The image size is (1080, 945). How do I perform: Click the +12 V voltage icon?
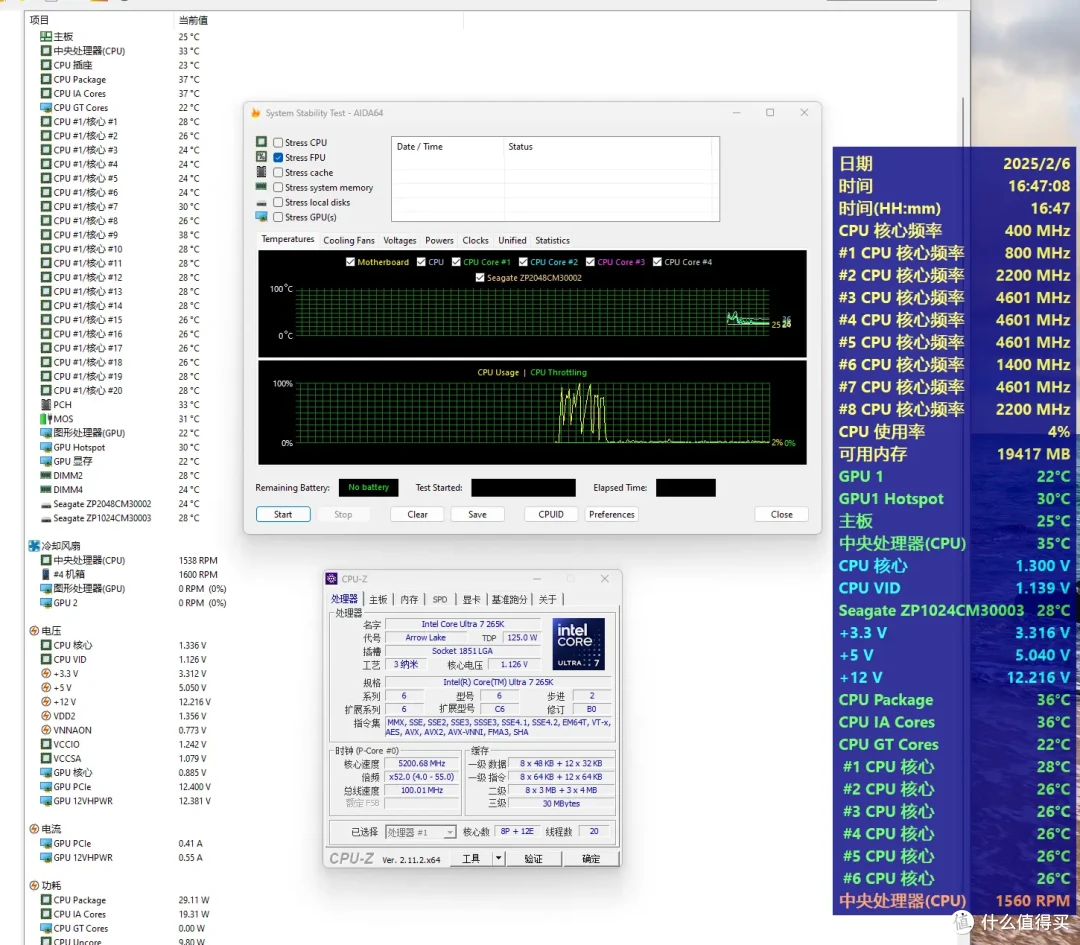point(45,702)
